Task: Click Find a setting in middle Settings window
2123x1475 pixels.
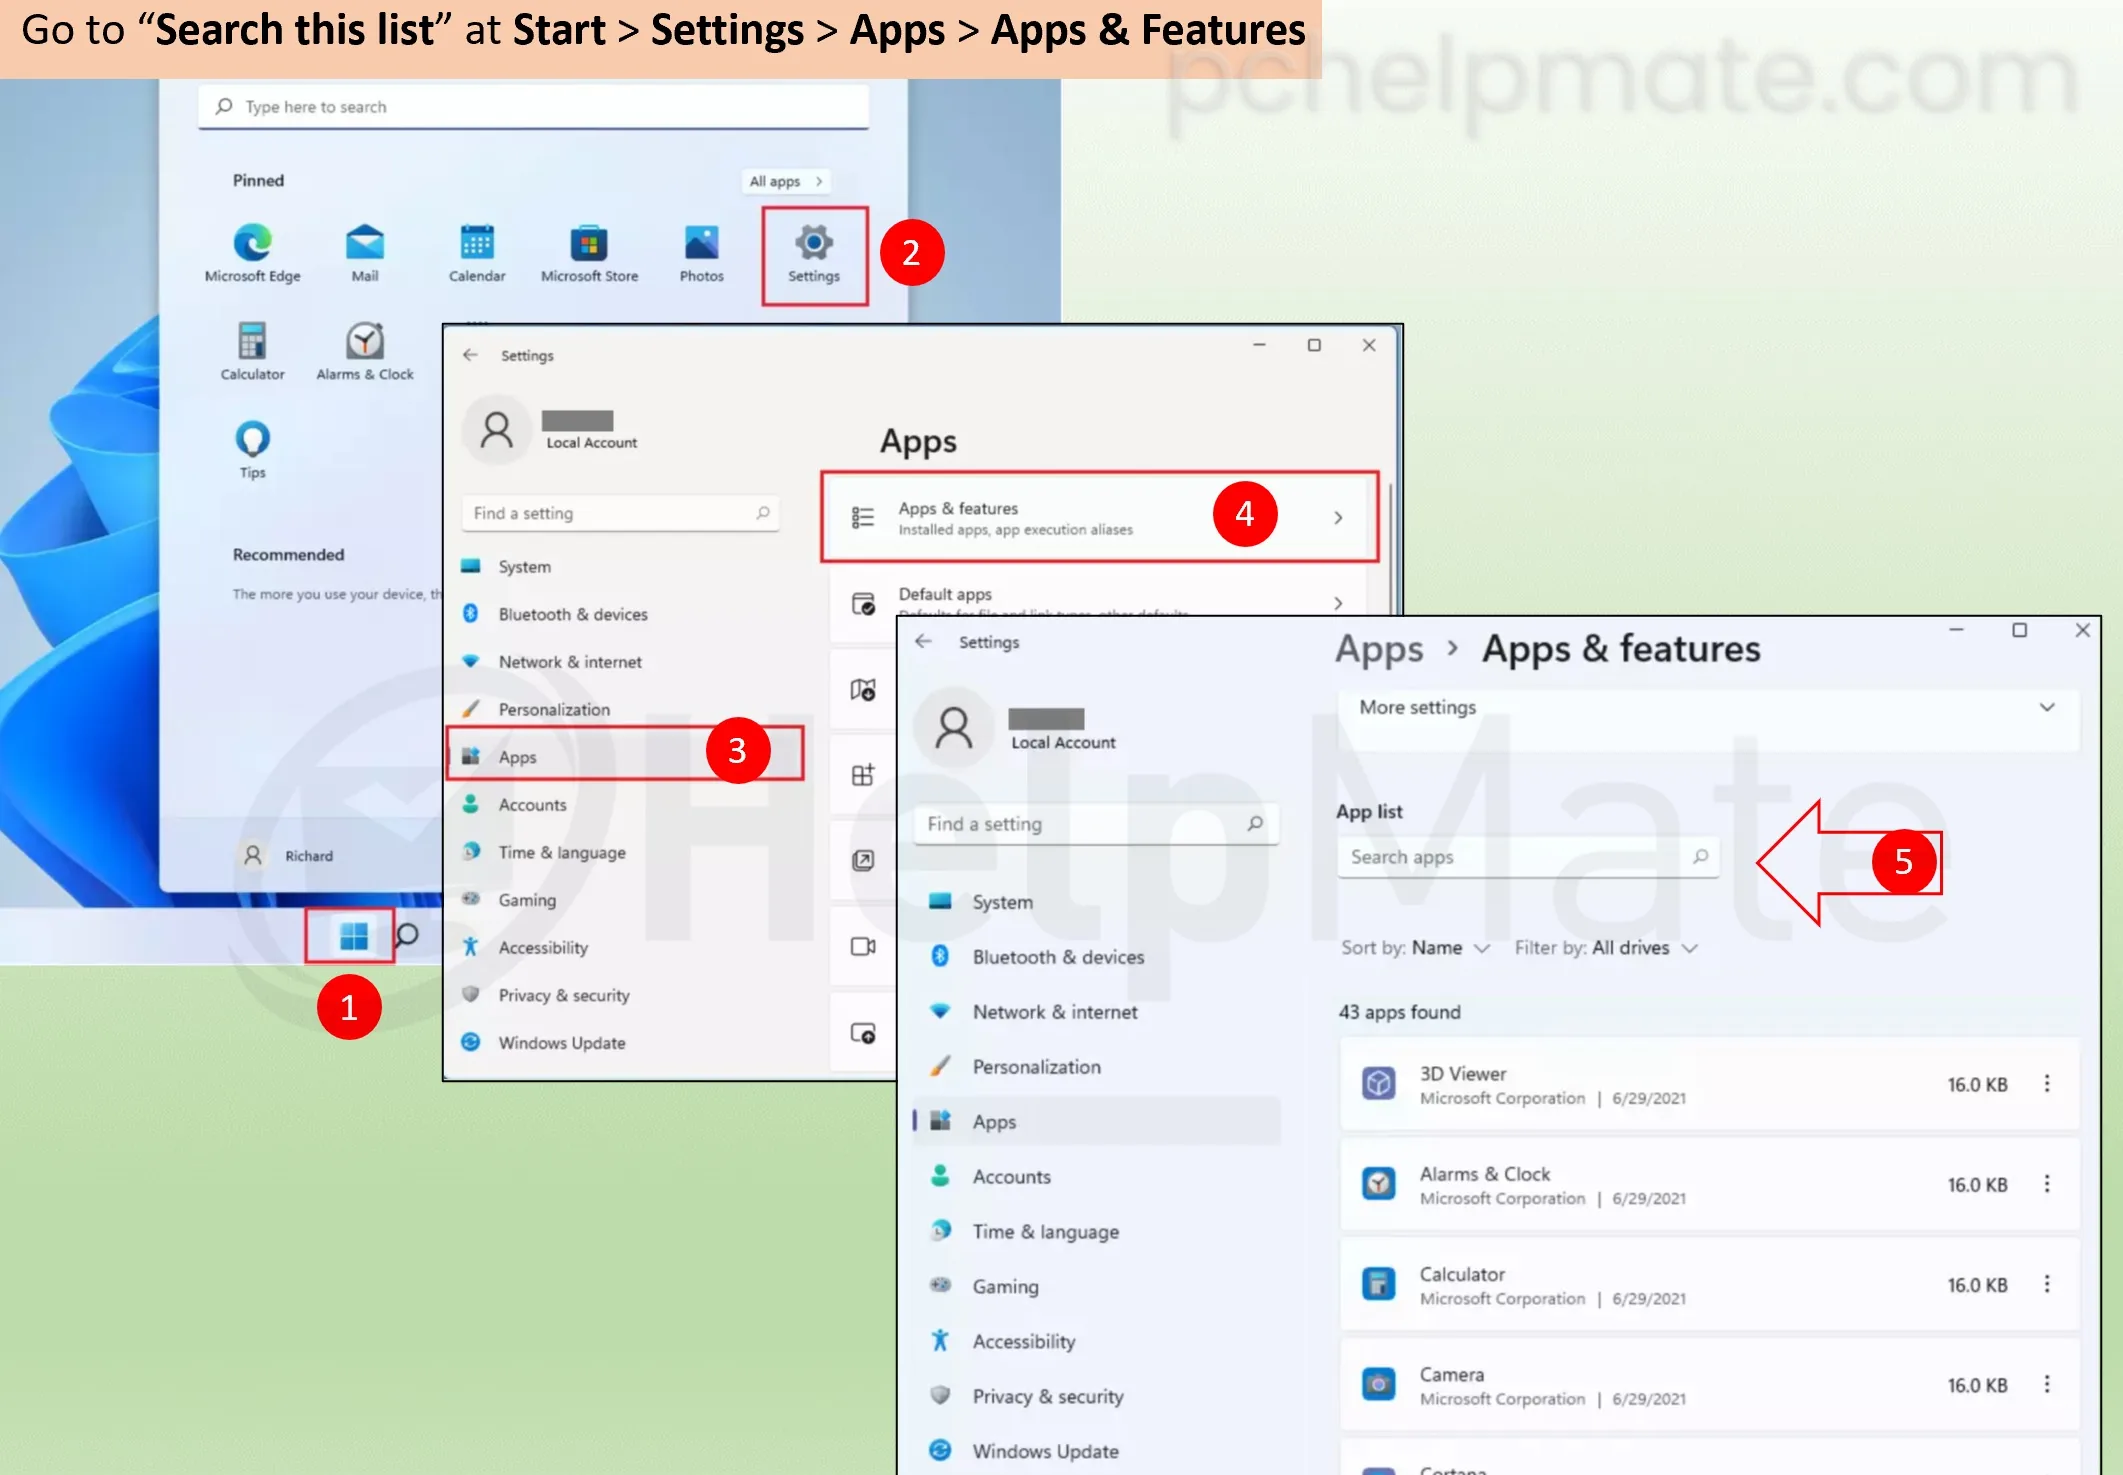Action: pos(620,513)
